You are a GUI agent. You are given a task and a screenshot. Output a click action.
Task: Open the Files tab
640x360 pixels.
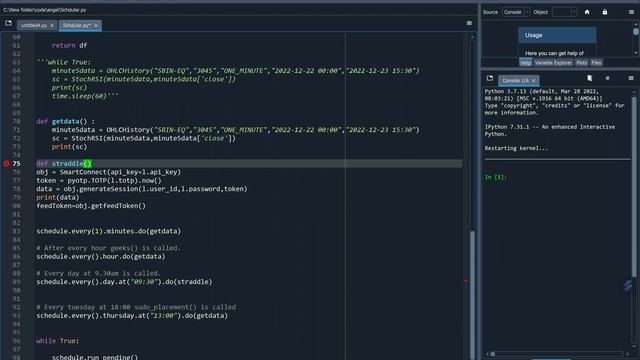pyautogui.click(x=596, y=63)
